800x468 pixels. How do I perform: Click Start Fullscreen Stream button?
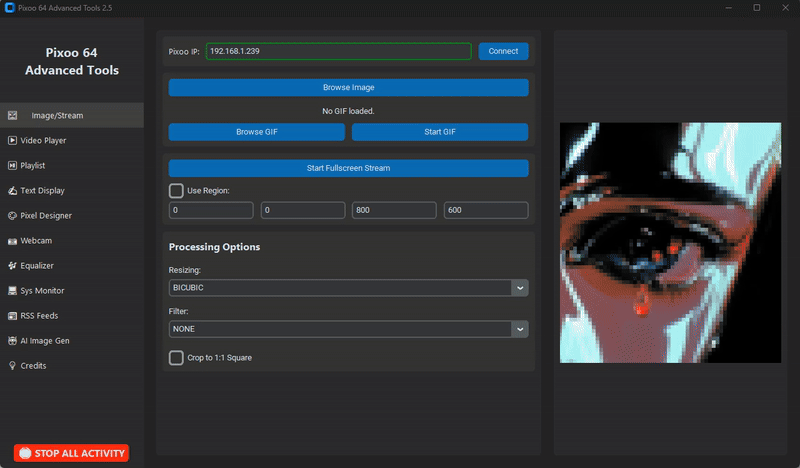[x=348, y=168]
